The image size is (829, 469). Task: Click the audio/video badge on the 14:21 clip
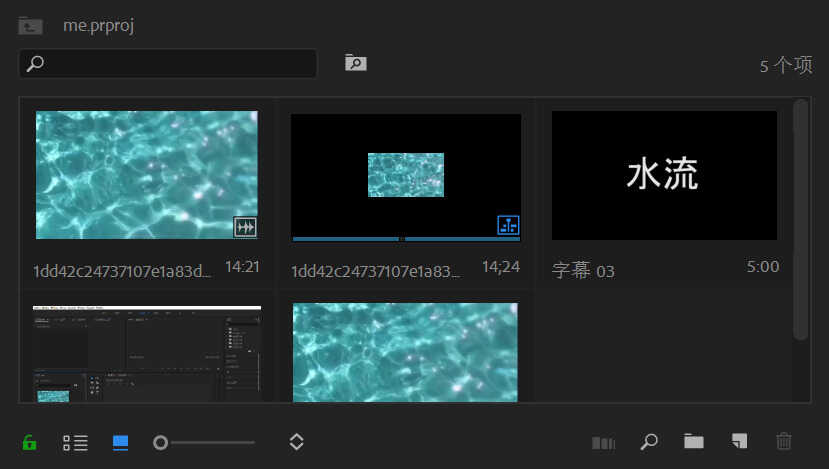pyautogui.click(x=245, y=227)
